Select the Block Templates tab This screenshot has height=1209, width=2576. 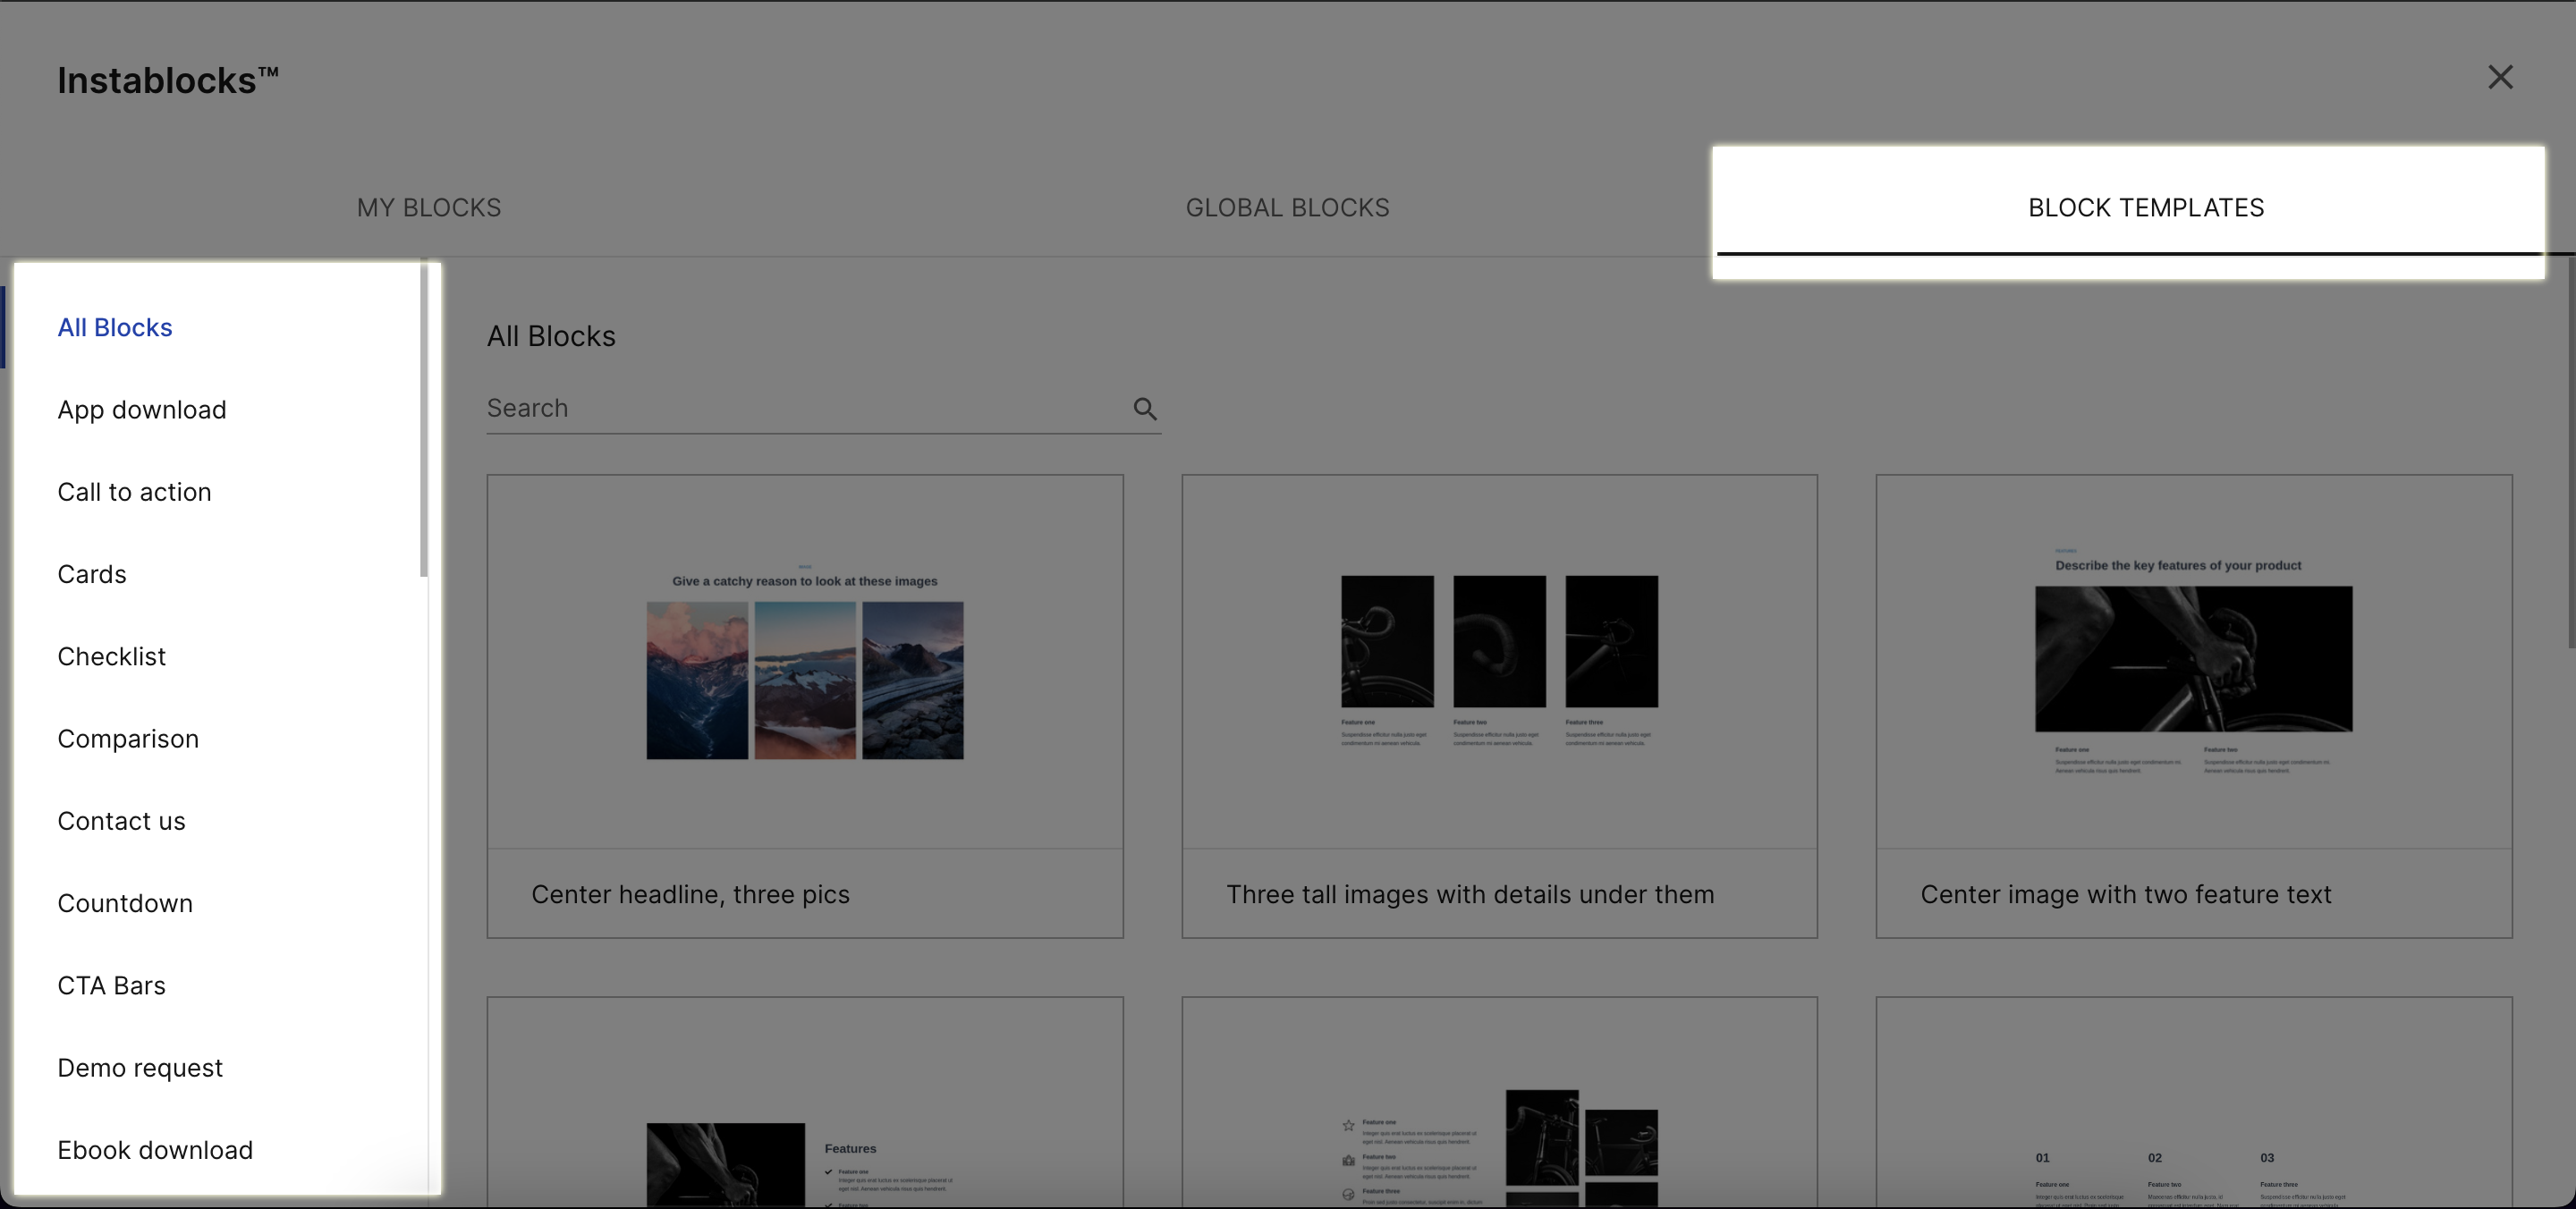pyautogui.click(x=2146, y=207)
